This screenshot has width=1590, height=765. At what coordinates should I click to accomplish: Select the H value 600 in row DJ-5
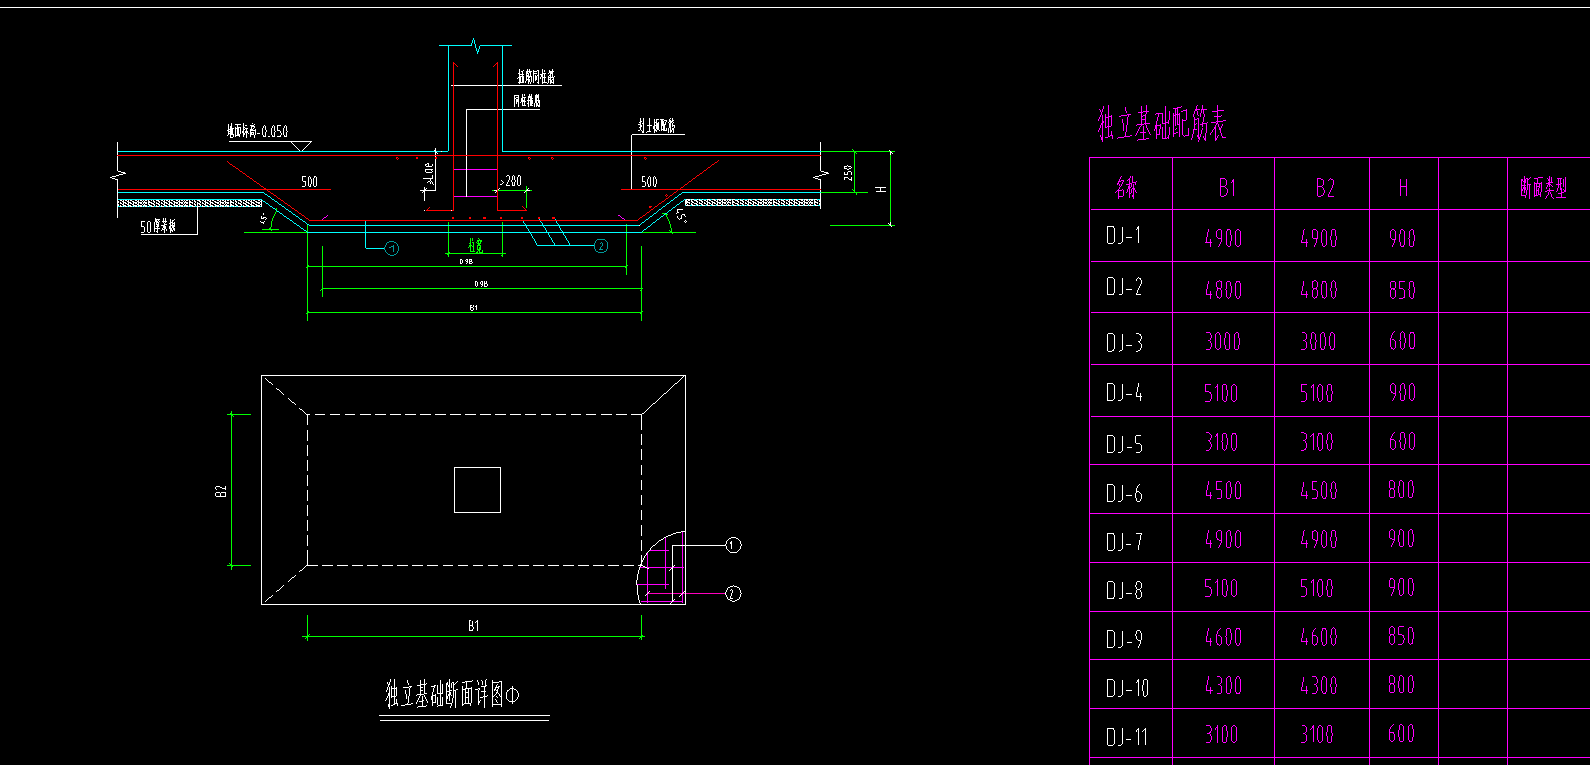1402,442
